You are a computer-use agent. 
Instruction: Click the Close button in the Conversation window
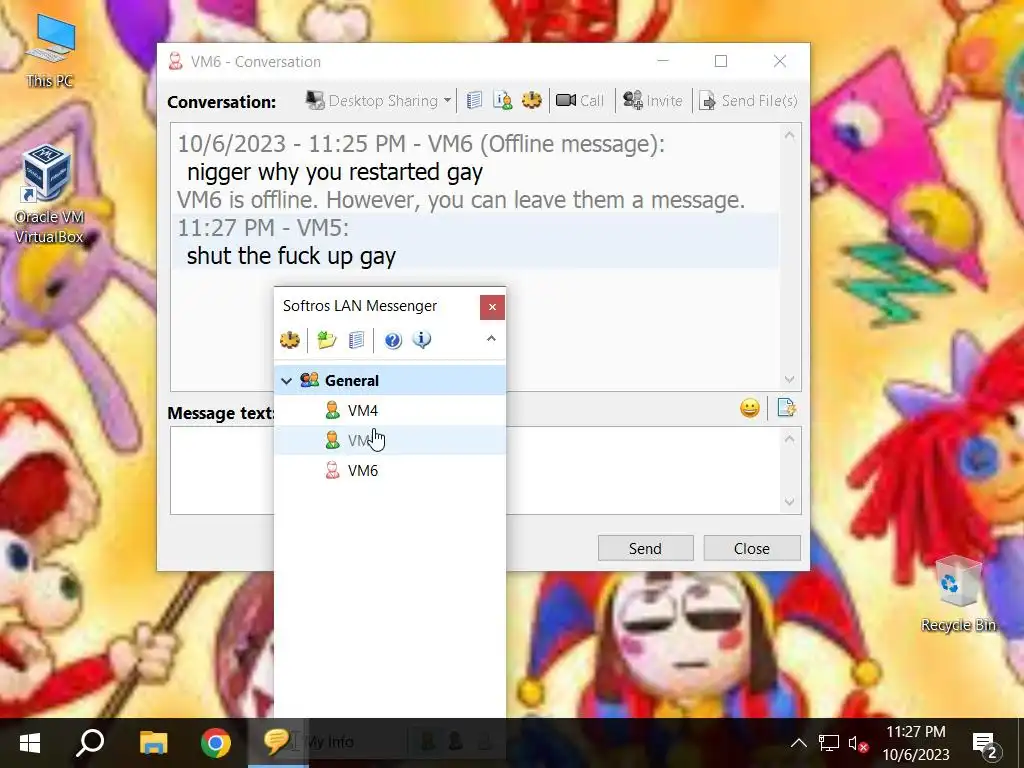click(752, 548)
